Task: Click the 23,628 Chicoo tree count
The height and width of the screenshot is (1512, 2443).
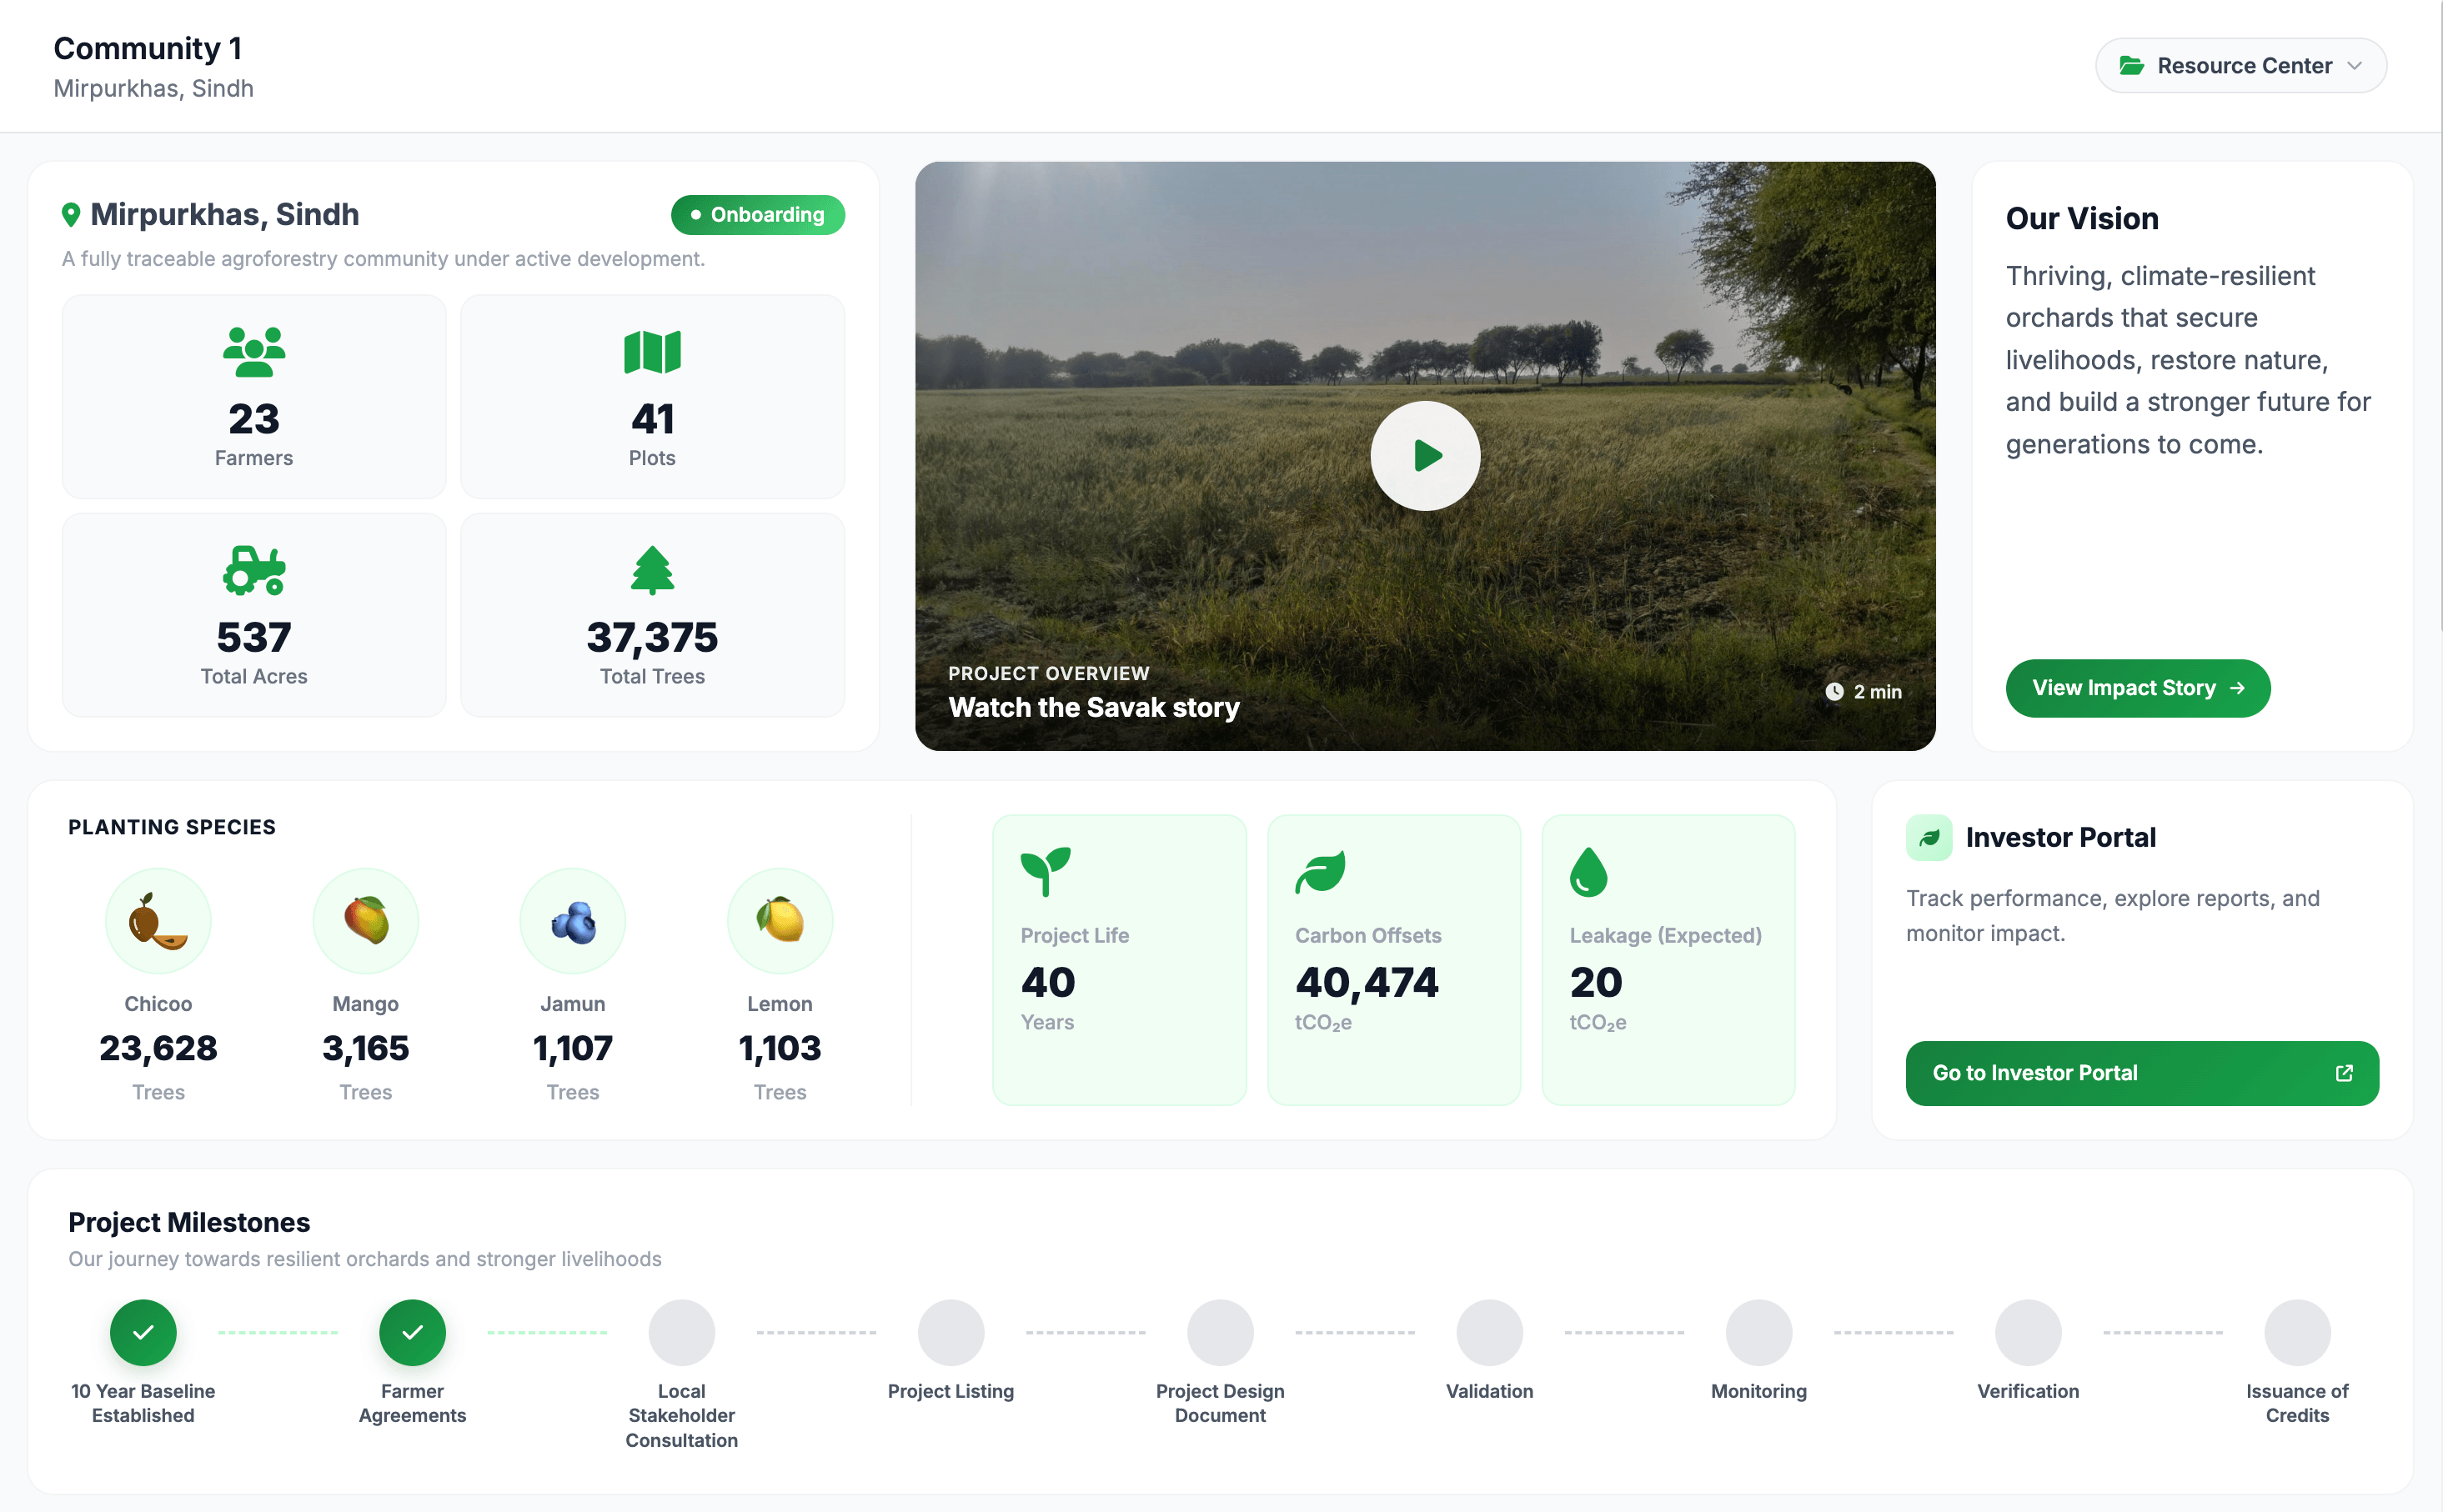Action: coord(158,1049)
